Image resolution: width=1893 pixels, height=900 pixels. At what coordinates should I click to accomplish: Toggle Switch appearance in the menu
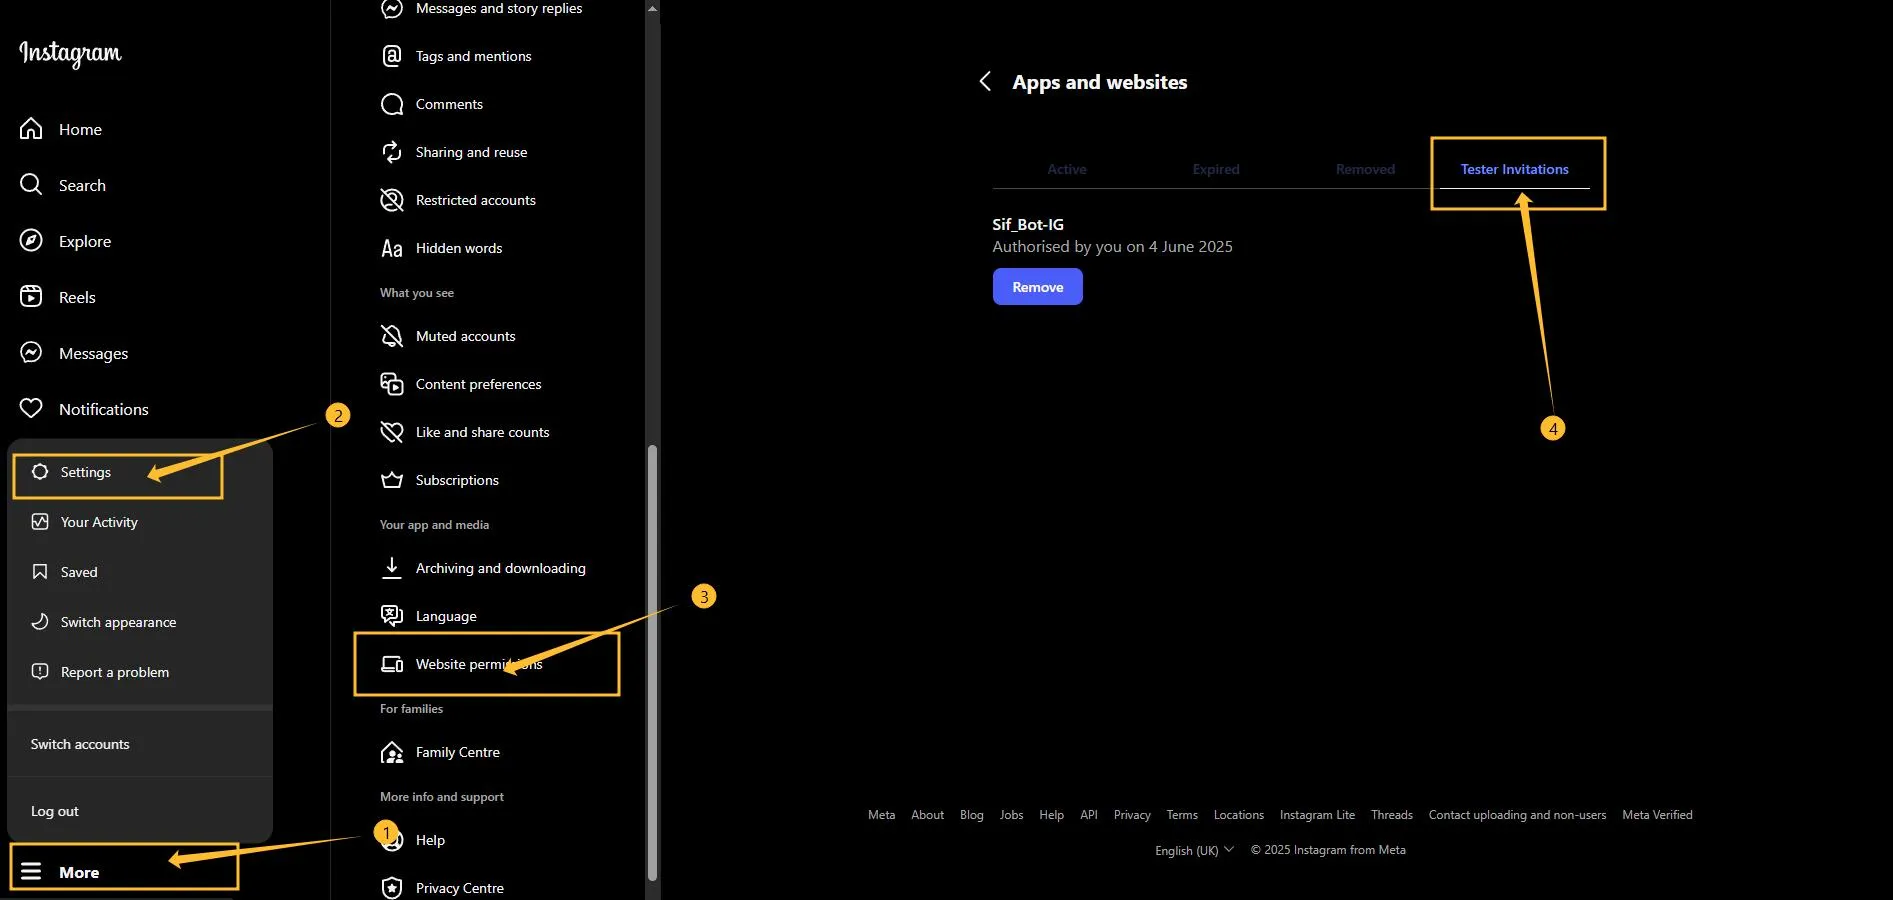pyautogui.click(x=118, y=622)
